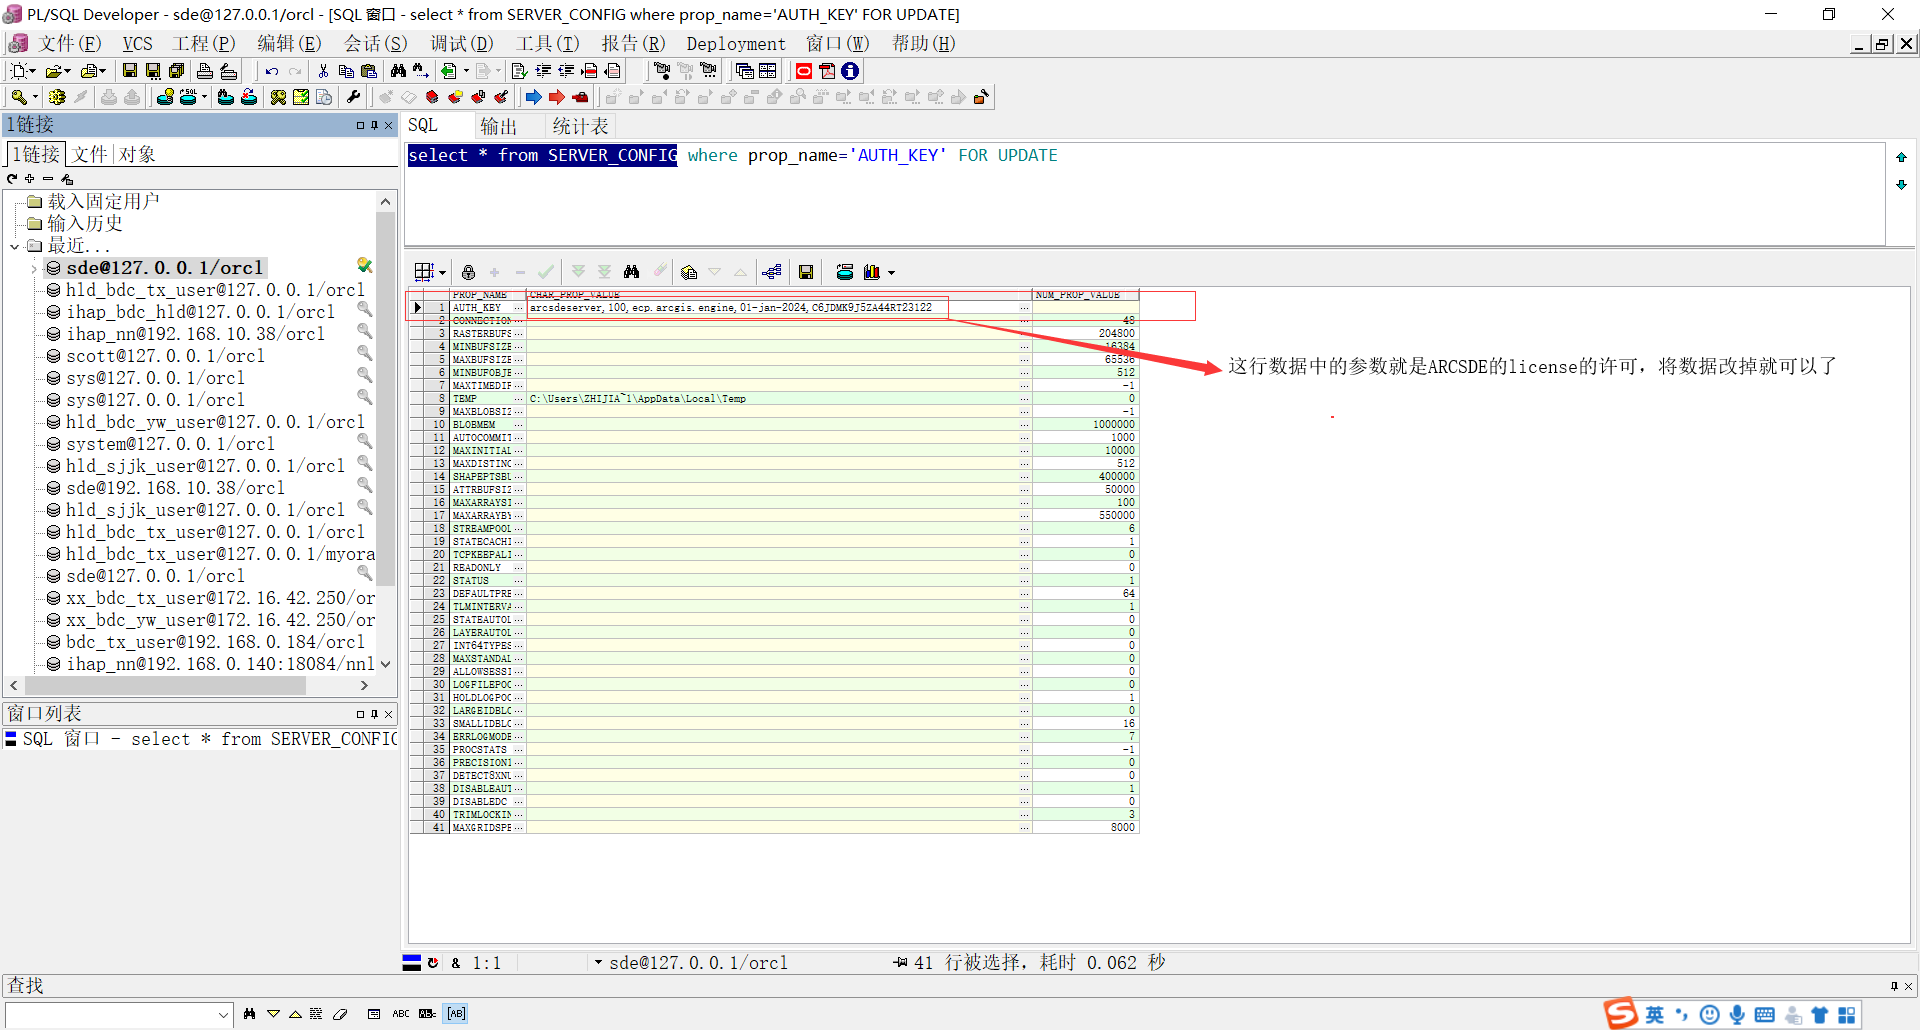Toggle pin on window list panel
Viewport: 1920px width, 1030px height.
pos(375,714)
